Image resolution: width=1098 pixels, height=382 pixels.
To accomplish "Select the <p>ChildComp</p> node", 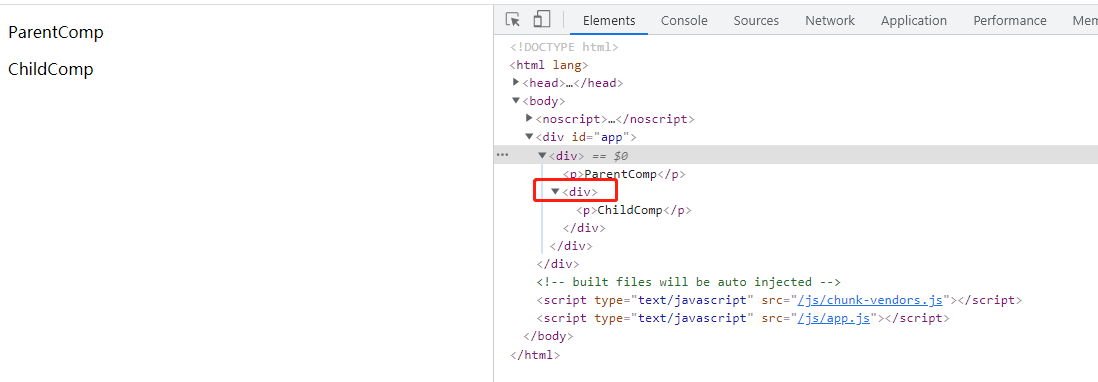I will (x=634, y=210).
